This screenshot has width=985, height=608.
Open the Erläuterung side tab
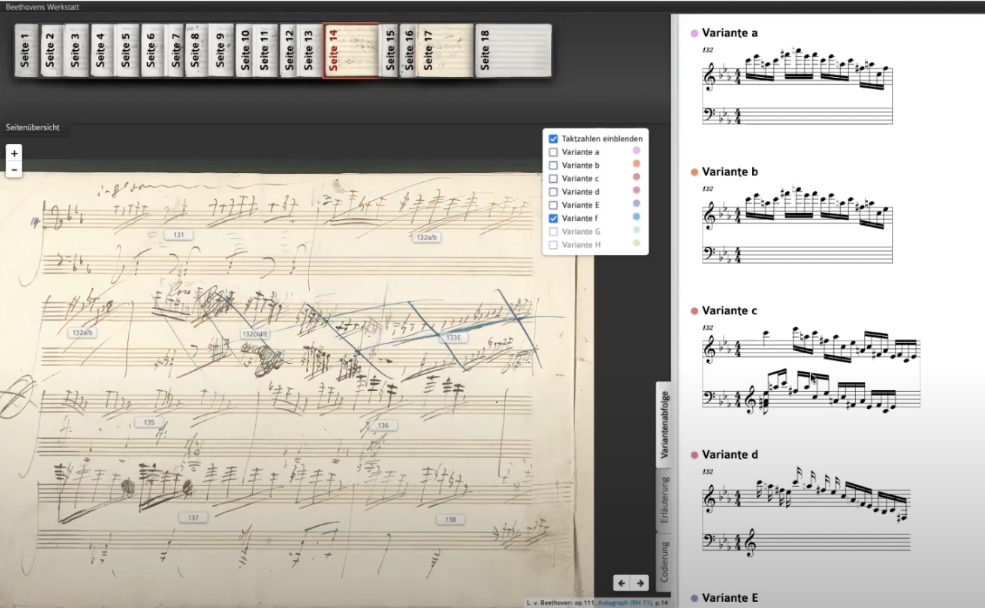(664, 500)
